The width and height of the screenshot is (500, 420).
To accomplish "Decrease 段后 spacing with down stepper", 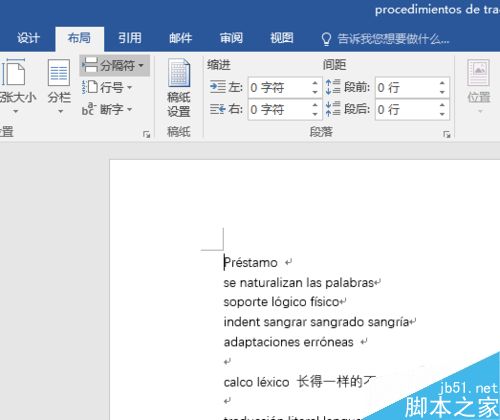I will tap(442, 114).
